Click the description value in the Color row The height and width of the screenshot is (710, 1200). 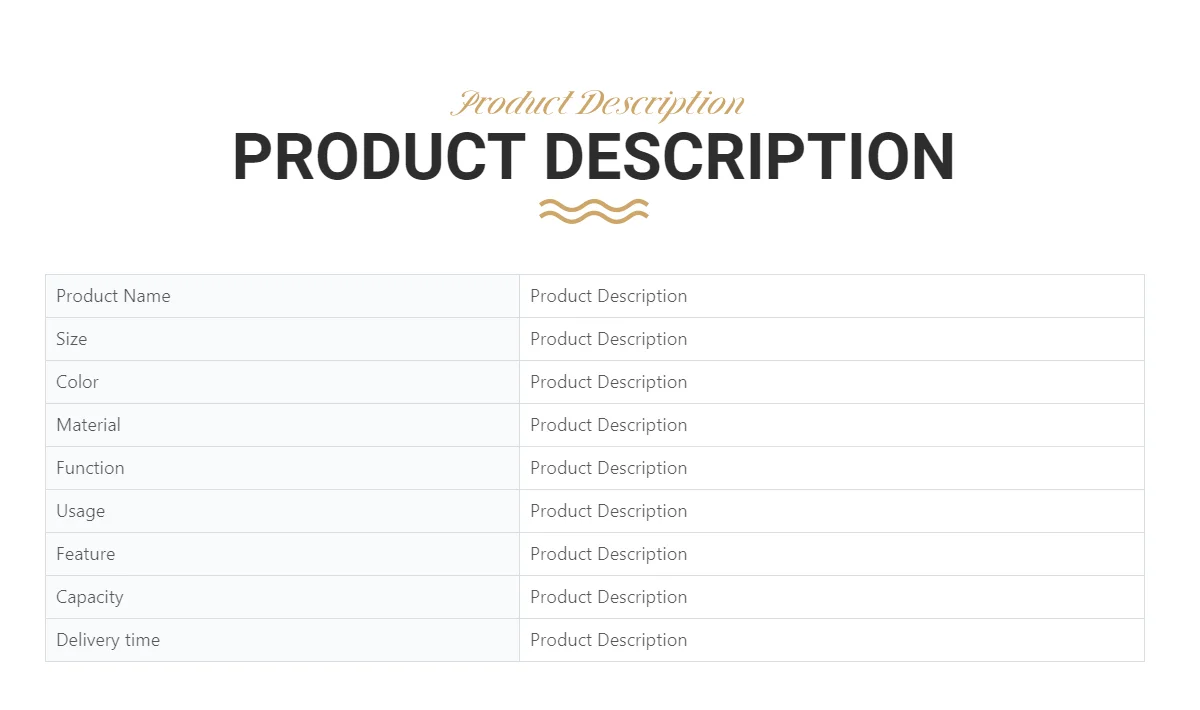click(609, 382)
